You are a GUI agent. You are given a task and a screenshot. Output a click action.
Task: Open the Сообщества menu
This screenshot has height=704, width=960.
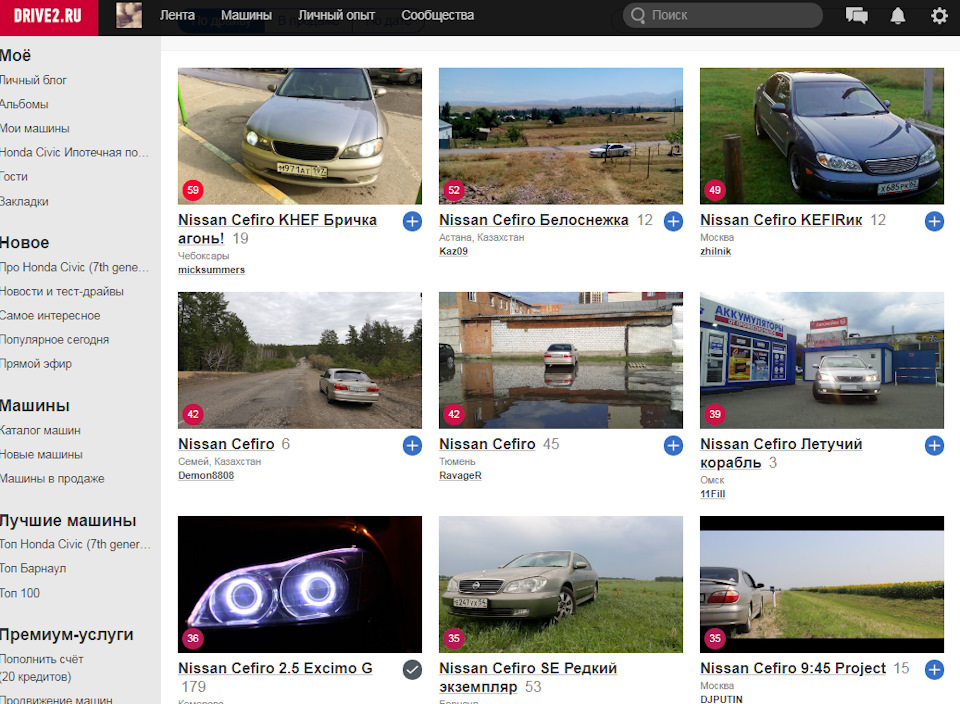pos(437,15)
